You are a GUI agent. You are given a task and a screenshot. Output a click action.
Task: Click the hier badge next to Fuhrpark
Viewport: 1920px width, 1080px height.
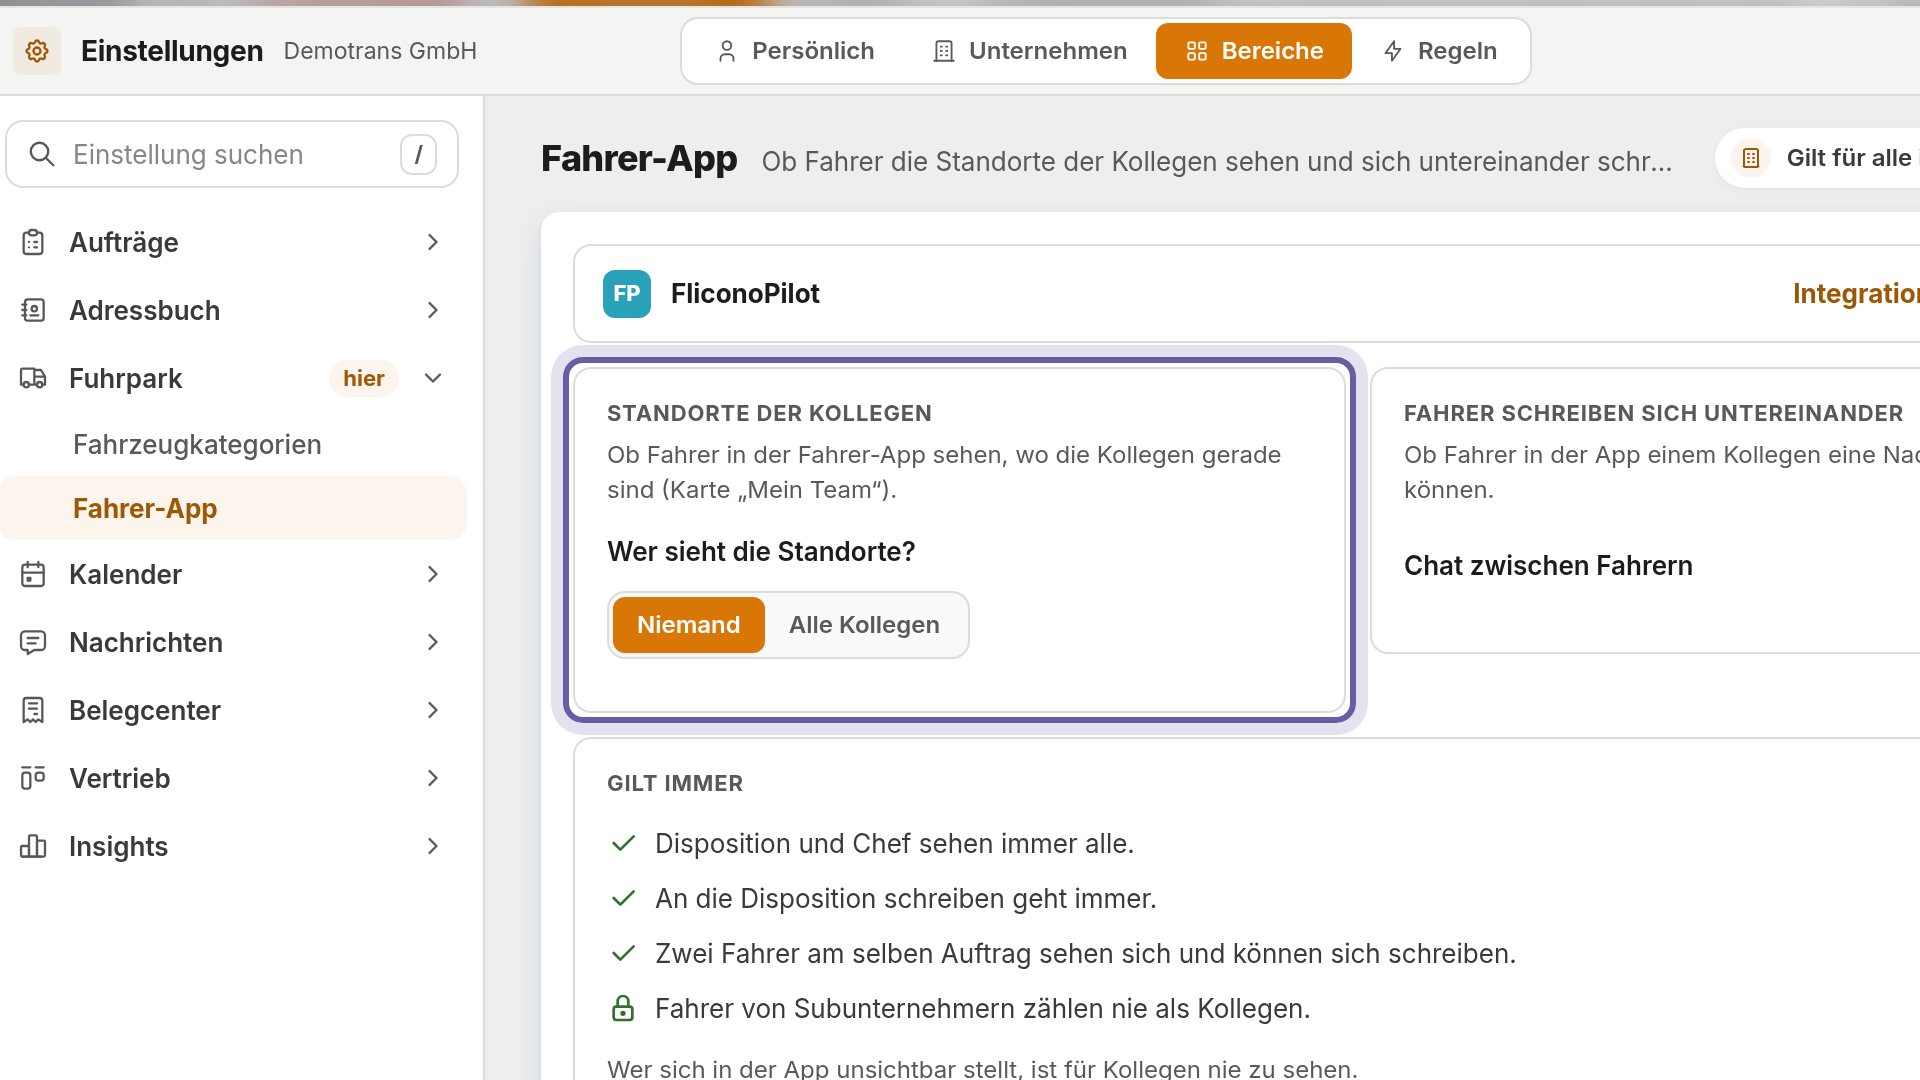coord(364,378)
